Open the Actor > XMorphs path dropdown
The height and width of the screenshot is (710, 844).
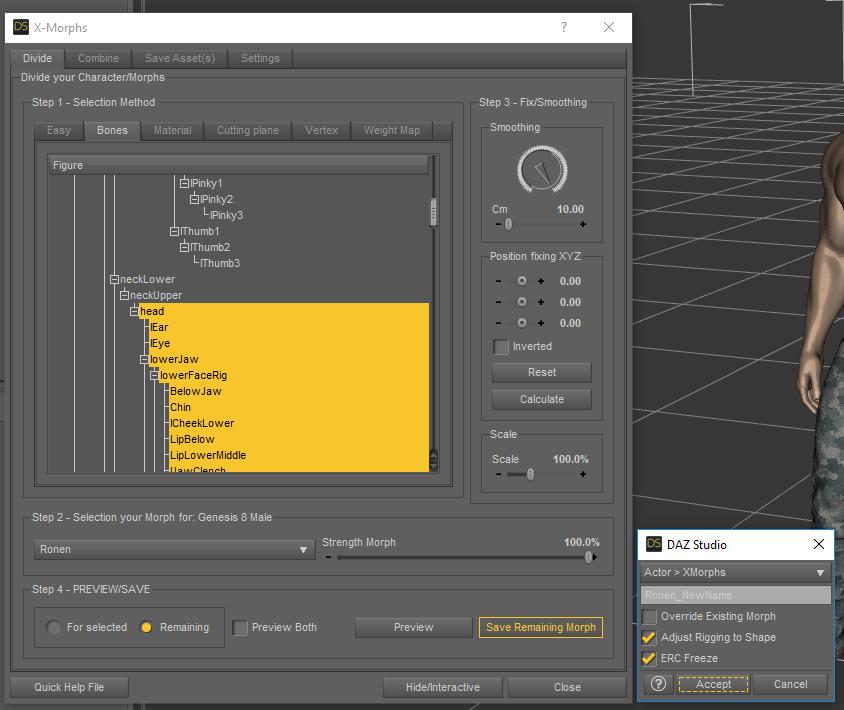click(x=735, y=572)
